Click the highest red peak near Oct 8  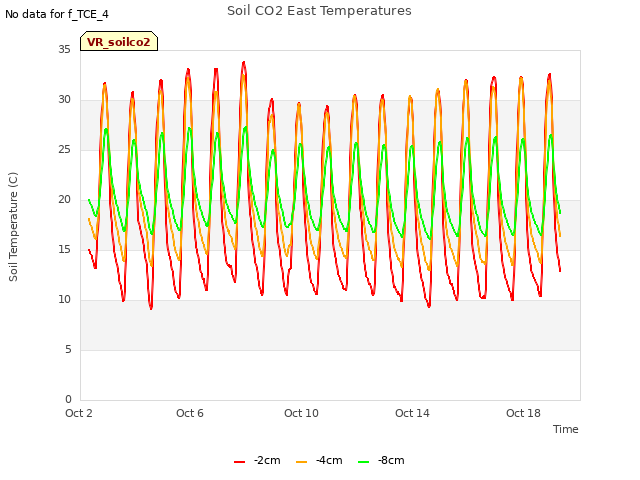tap(244, 62)
